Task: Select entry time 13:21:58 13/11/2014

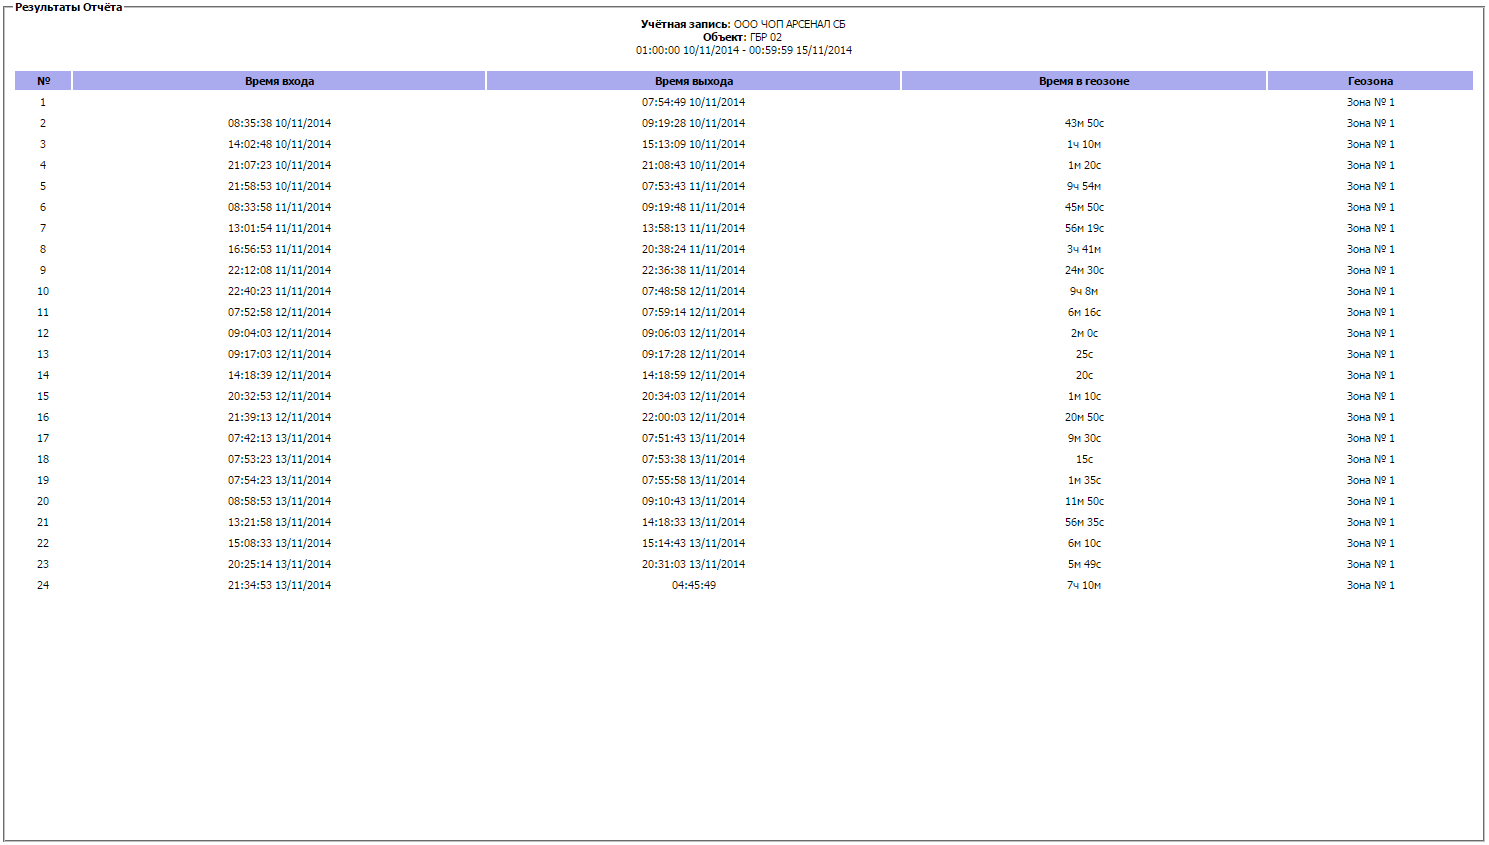Action: coord(279,522)
